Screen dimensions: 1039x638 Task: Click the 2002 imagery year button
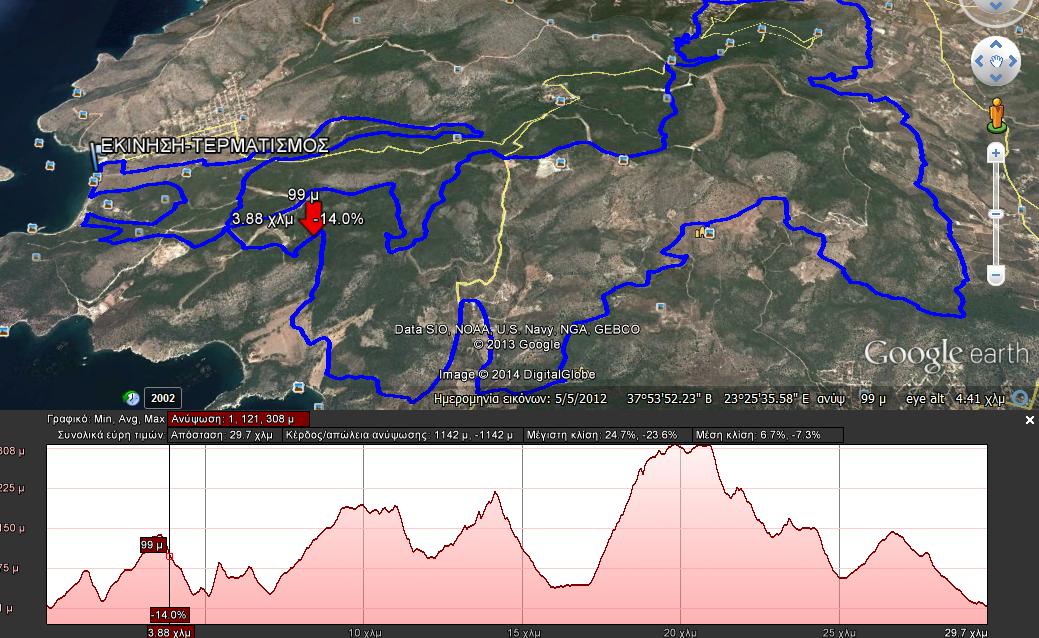click(163, 398)
